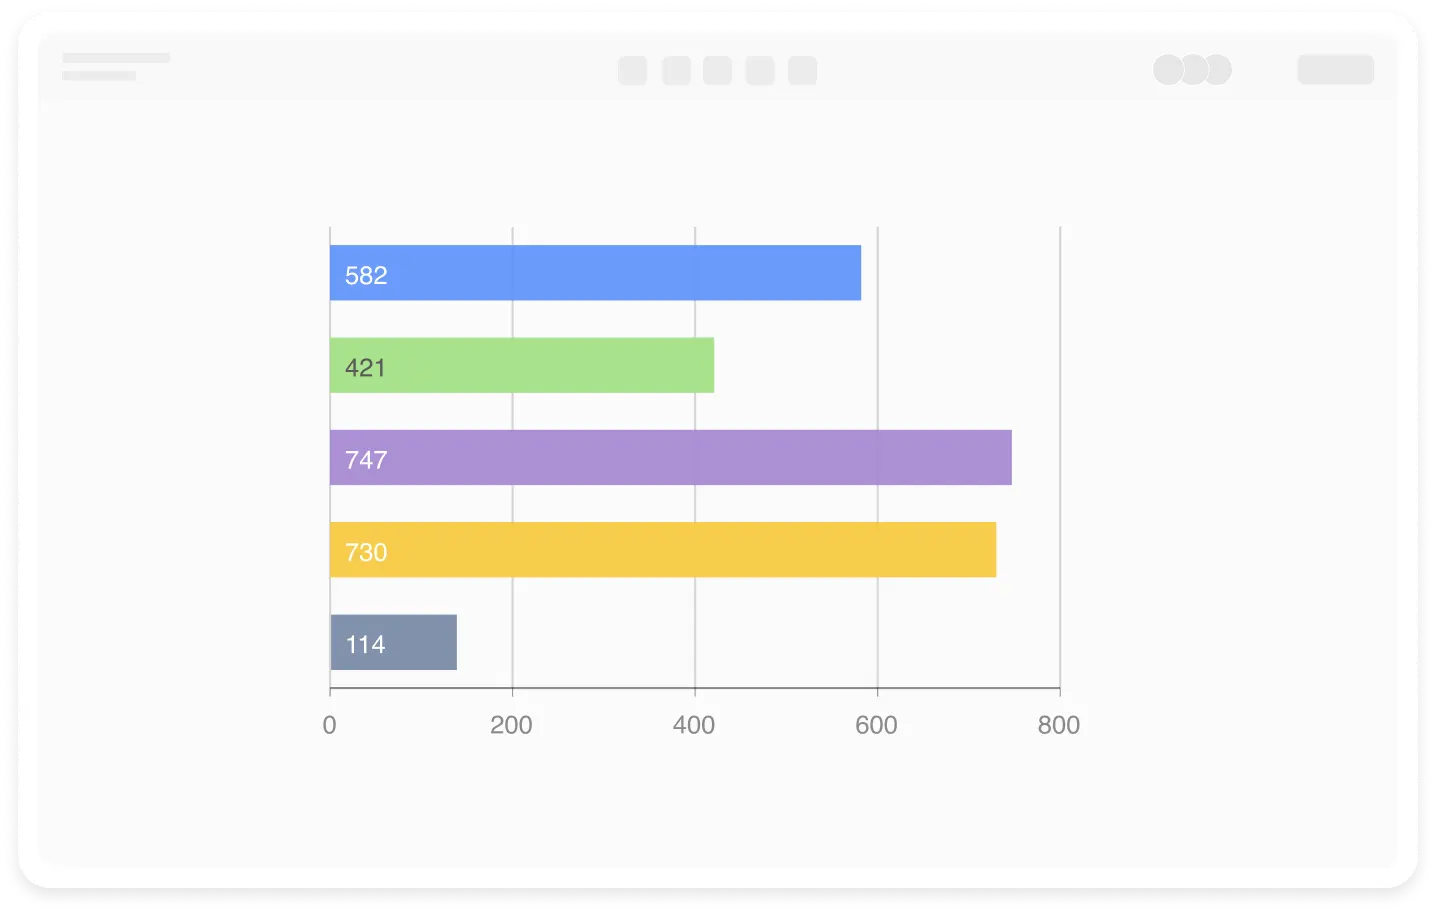Click the 600 axis tick label

pos(876,725)
